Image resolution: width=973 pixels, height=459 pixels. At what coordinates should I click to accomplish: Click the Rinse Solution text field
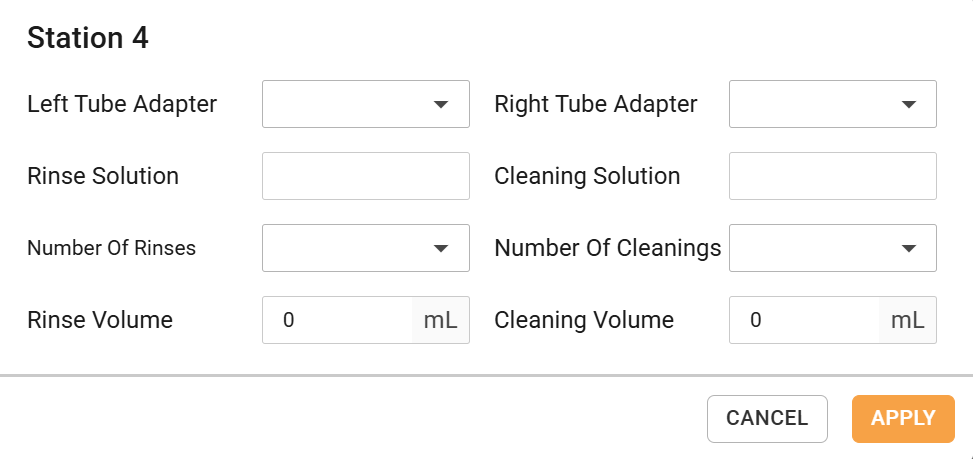point(365,176)
